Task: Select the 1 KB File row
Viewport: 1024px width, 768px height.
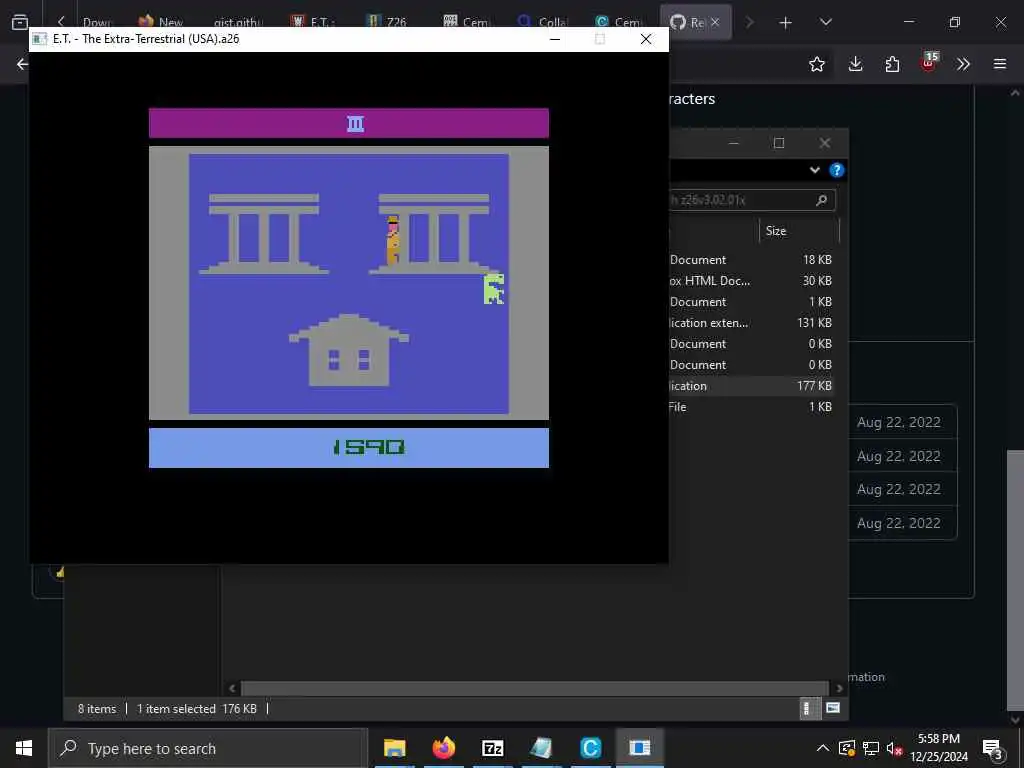Action: coord(751,406)
